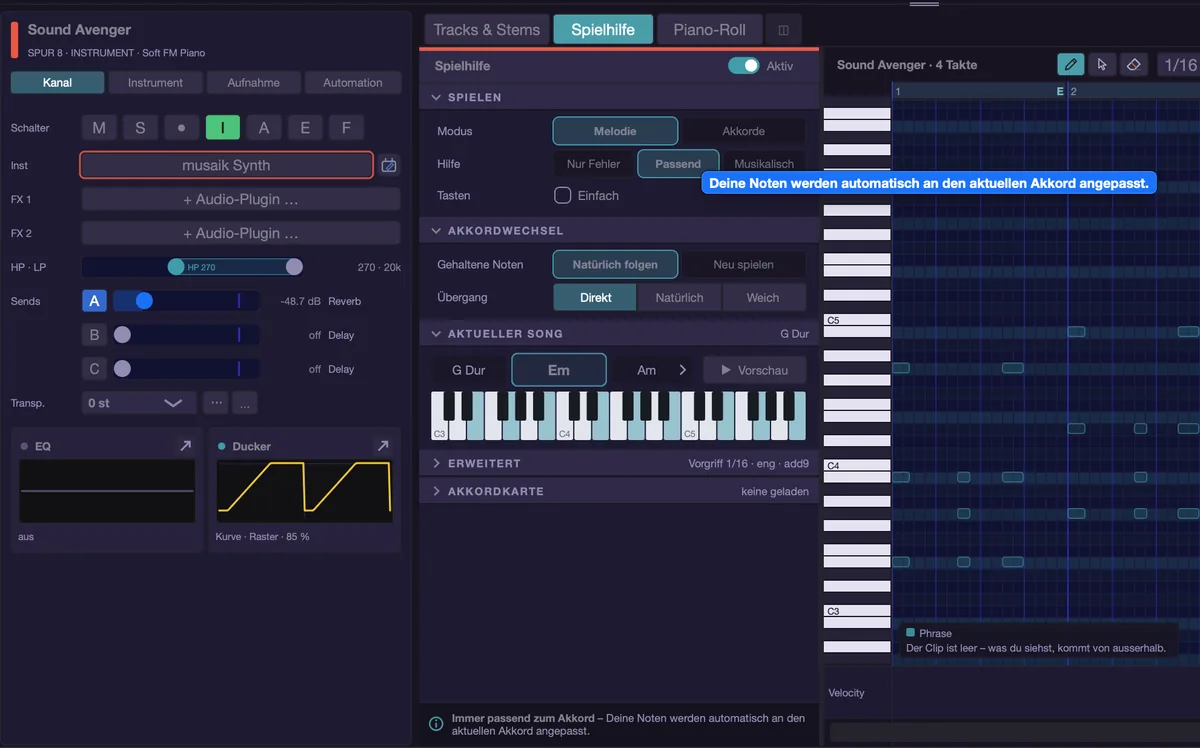
Task: Open the instrument editor icon beside musaik Synth
Action: (390, 165)
